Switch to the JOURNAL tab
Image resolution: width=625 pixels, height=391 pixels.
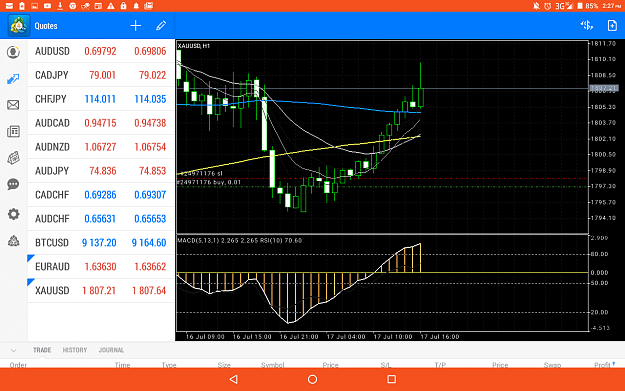pyautogui.click(x=111, y=350)
